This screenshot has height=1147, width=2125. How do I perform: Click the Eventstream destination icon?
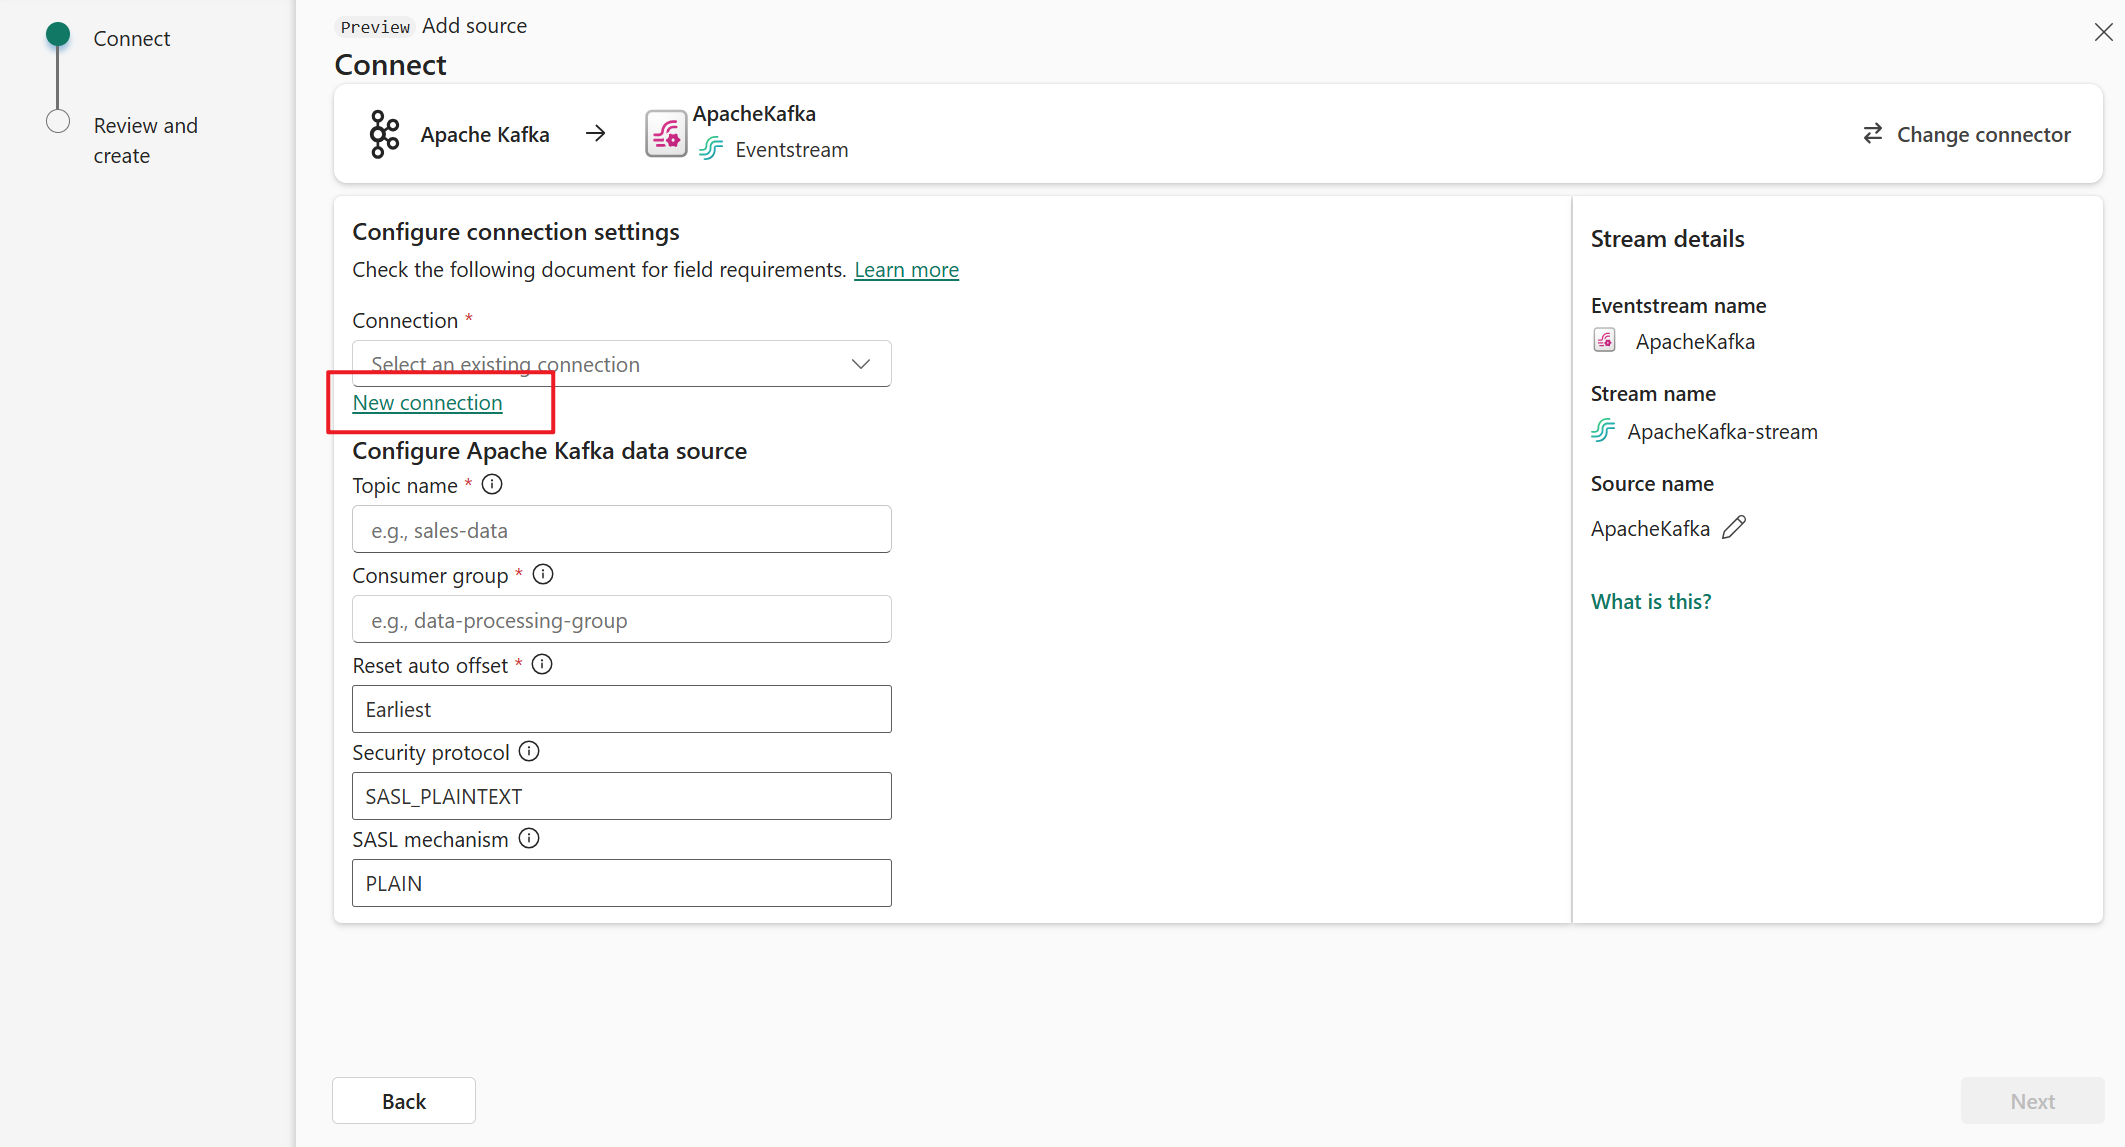[664, 131]
